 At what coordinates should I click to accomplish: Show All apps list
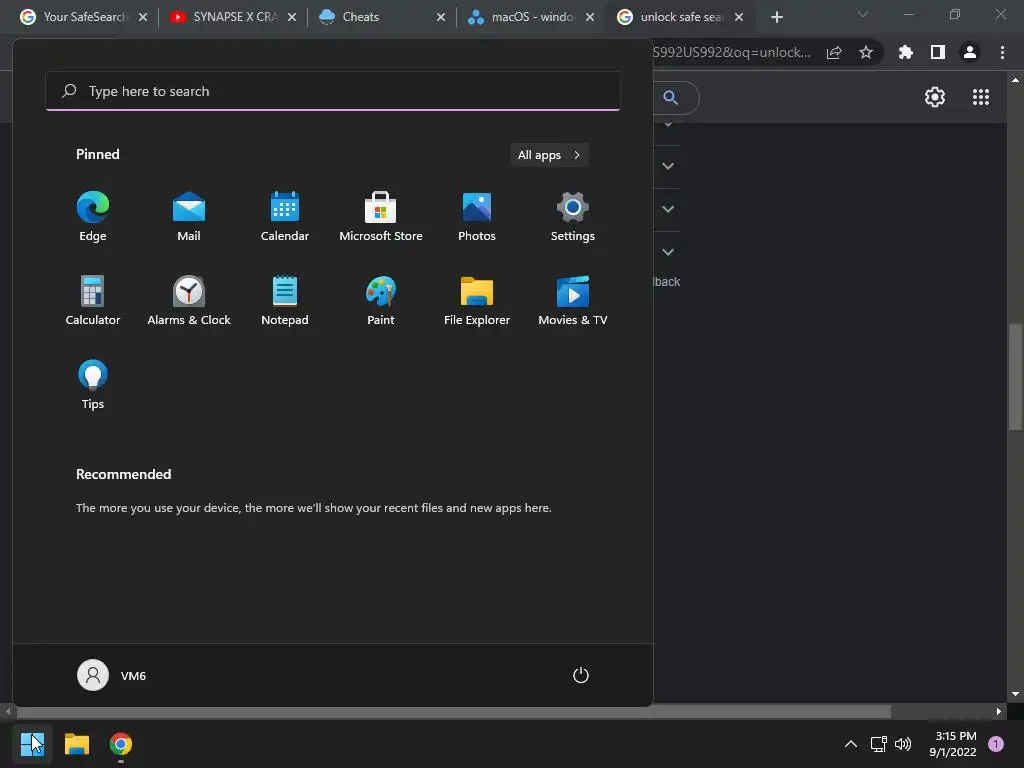tap(549, 155)
